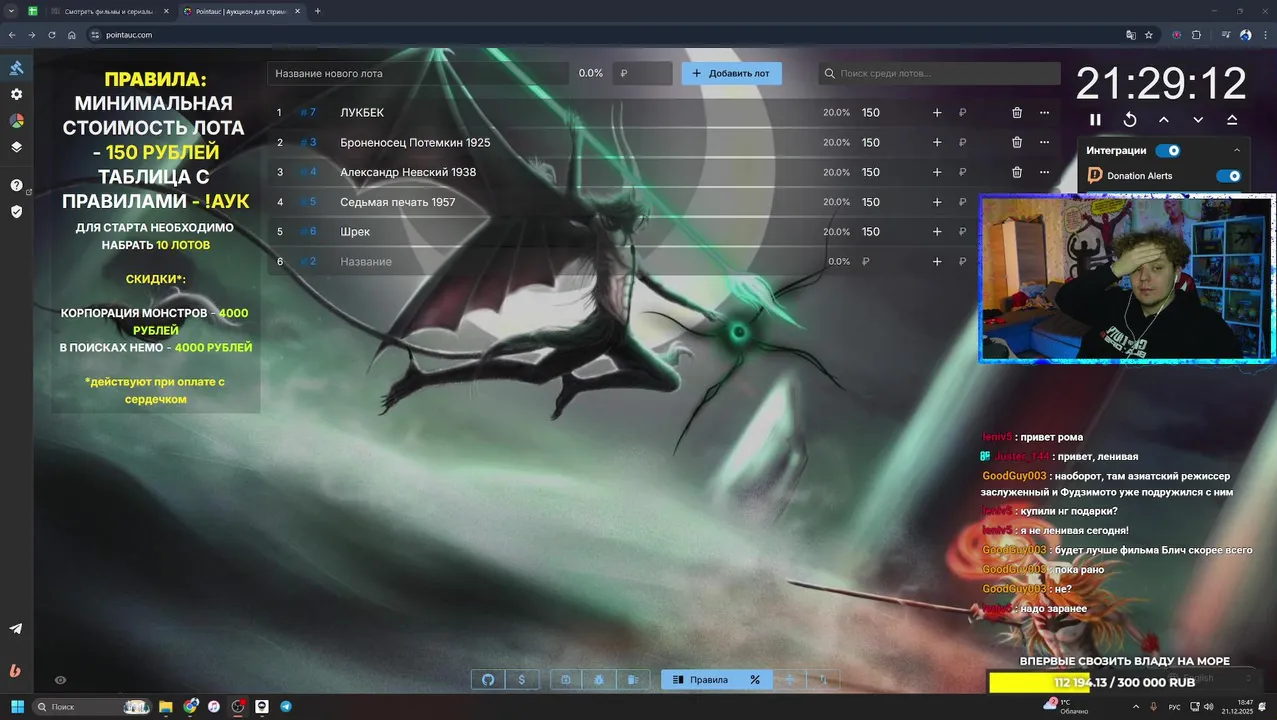Collapse the Интеграции panel chevron
The height and width of the screenshot is (720, 1277).
(x=1237, y=151)
